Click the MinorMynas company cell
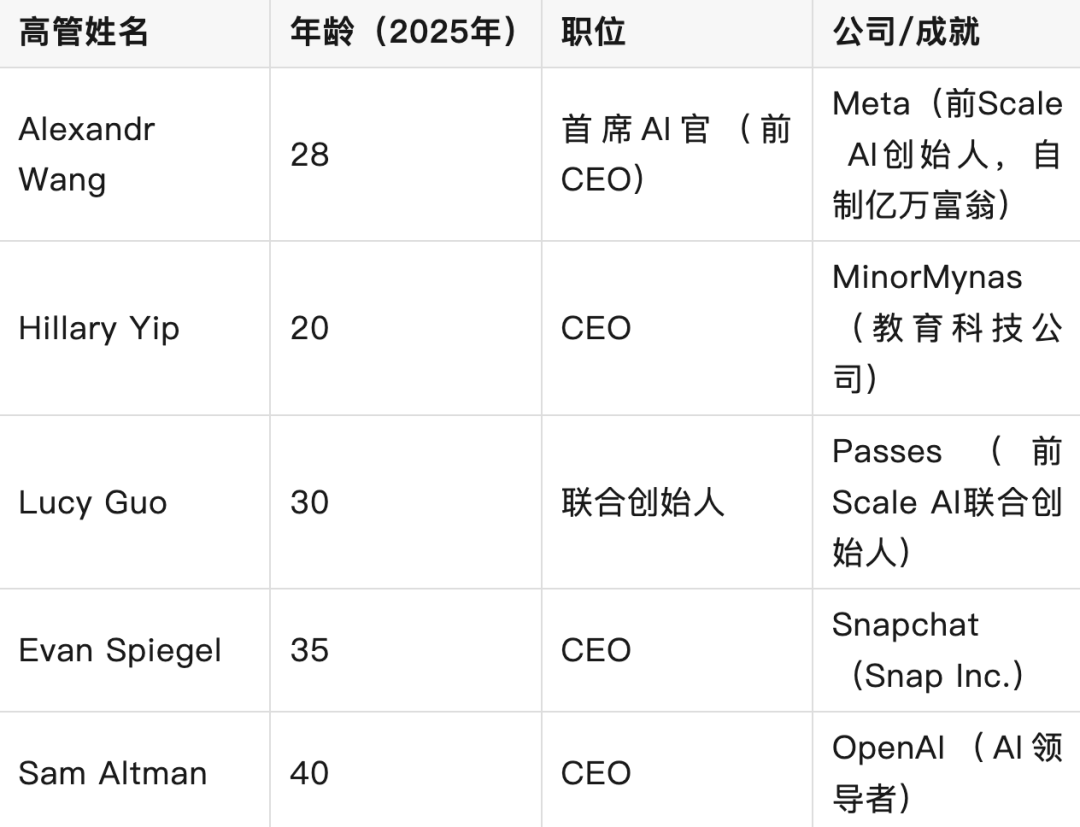This screenshot has height=827, width=1080. (946, 328)
